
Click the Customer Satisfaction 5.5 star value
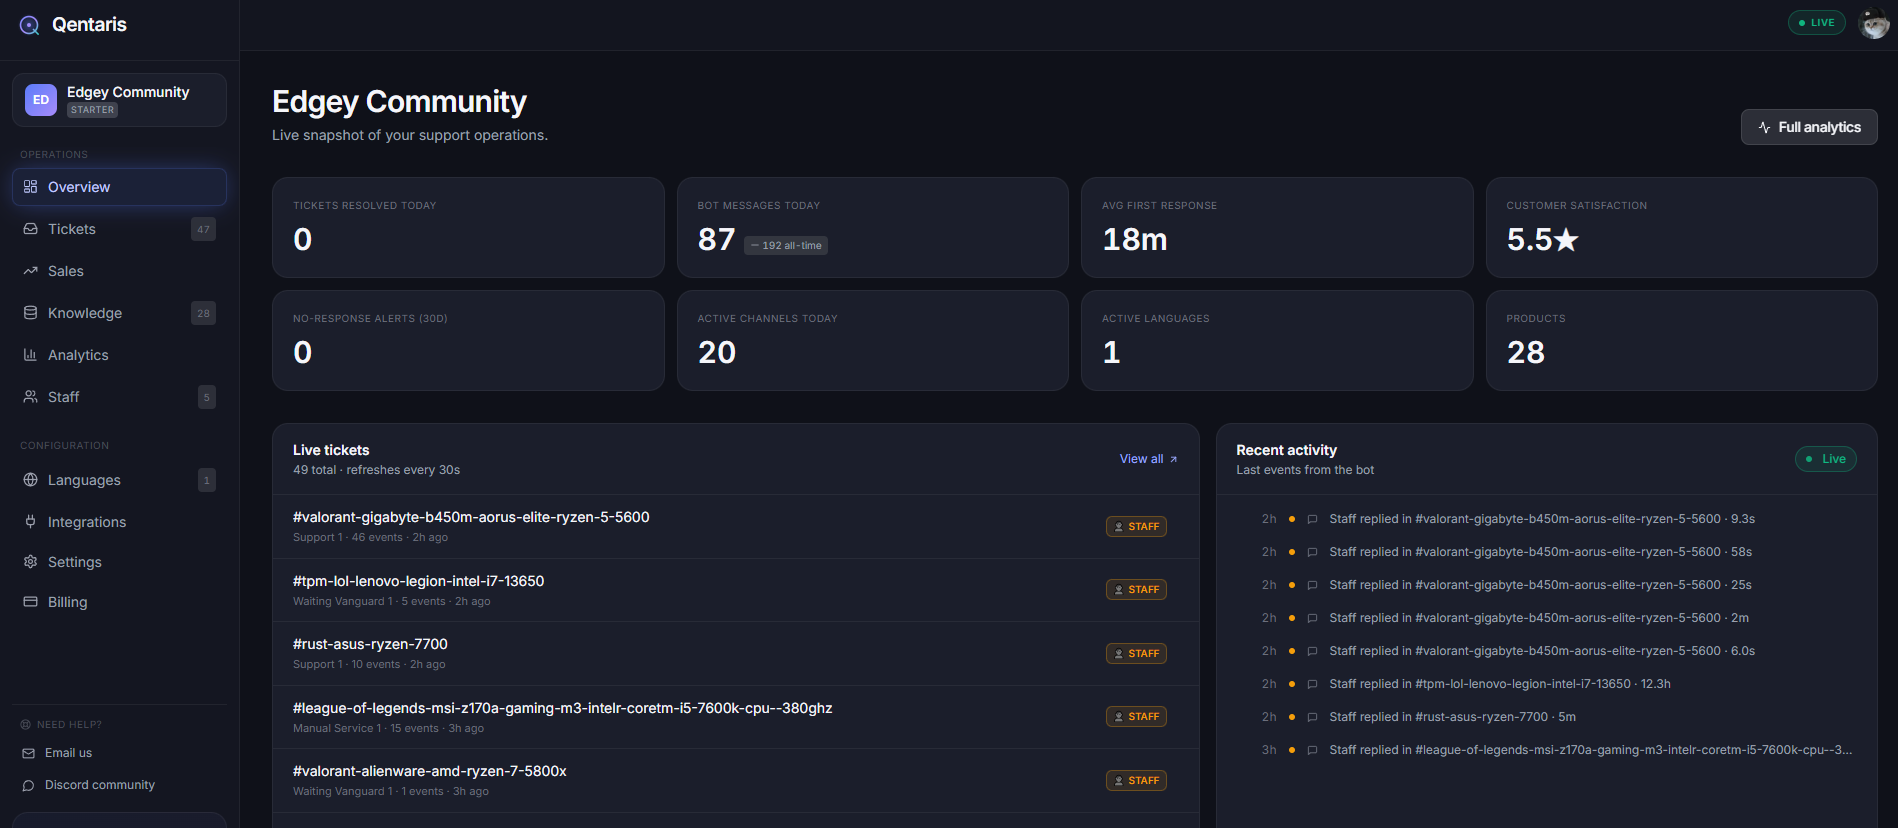(1542, 240)
